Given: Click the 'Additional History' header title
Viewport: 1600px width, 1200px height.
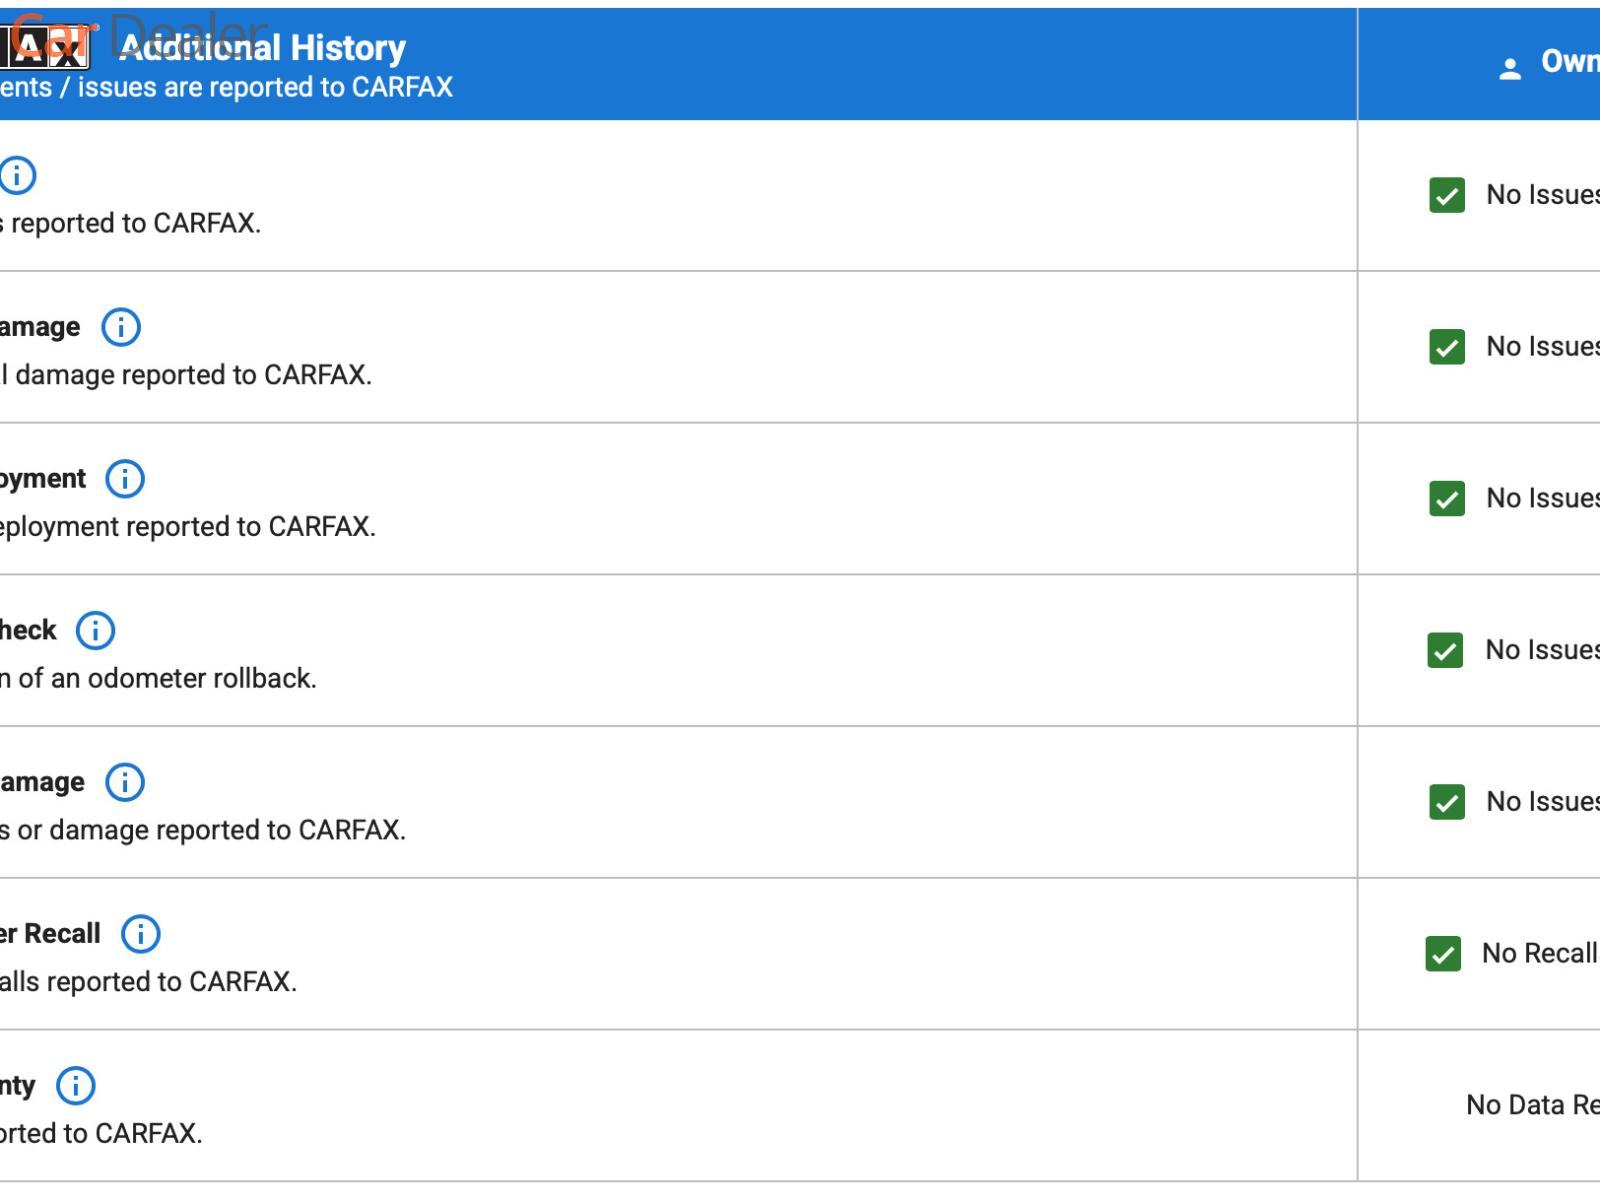Looking at the screenshot, I should point(263,48).
